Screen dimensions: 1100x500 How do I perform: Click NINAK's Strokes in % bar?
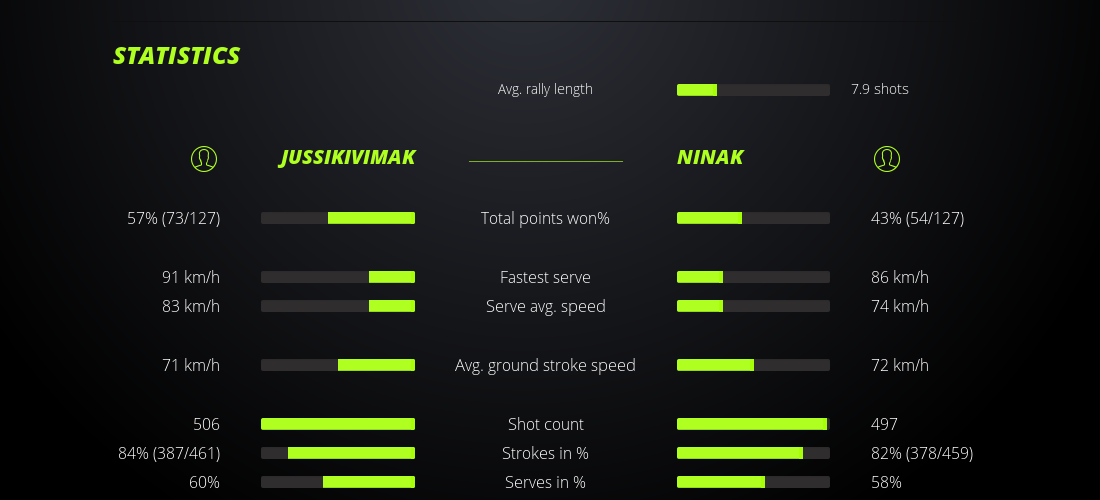pos(753,453)
